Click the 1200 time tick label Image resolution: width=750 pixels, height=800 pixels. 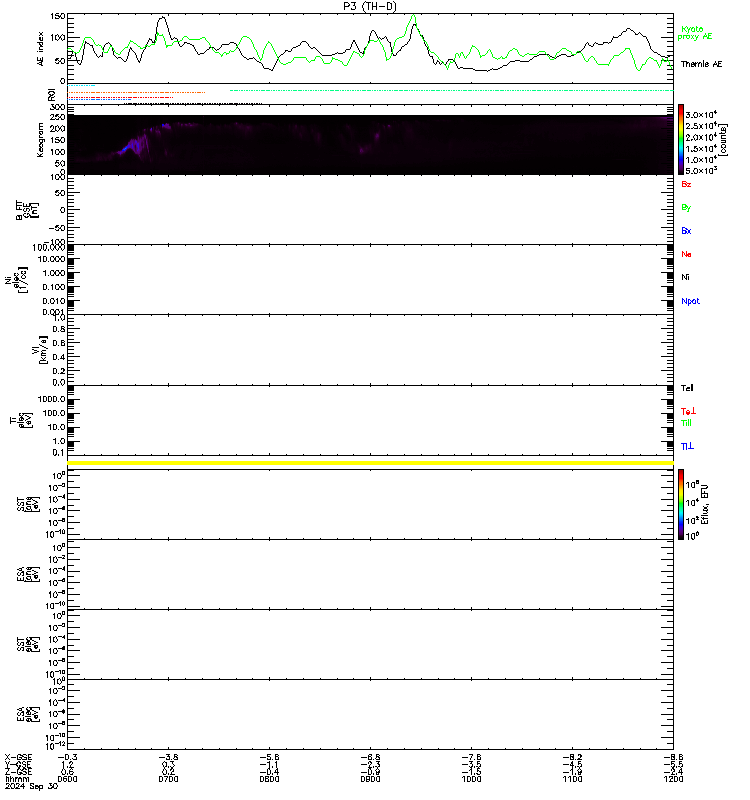pos(673,779)
